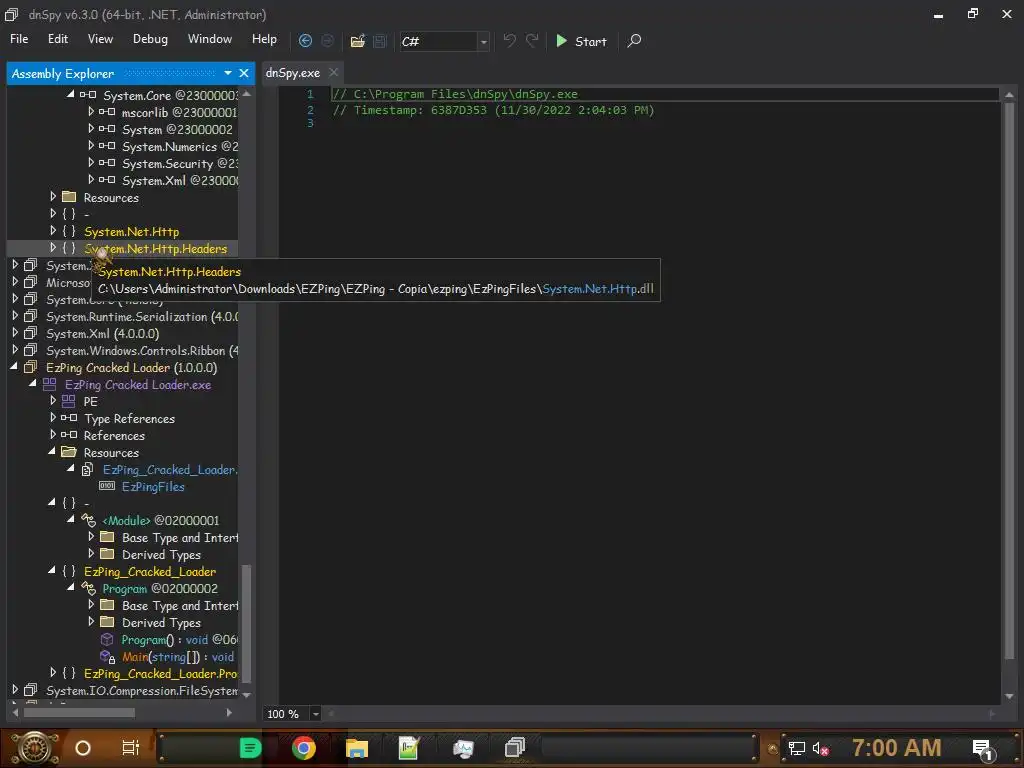Click the System.Net.Http link in tooltip
This screenshot has width=1024, height=768.
click(x=590, y=289)
